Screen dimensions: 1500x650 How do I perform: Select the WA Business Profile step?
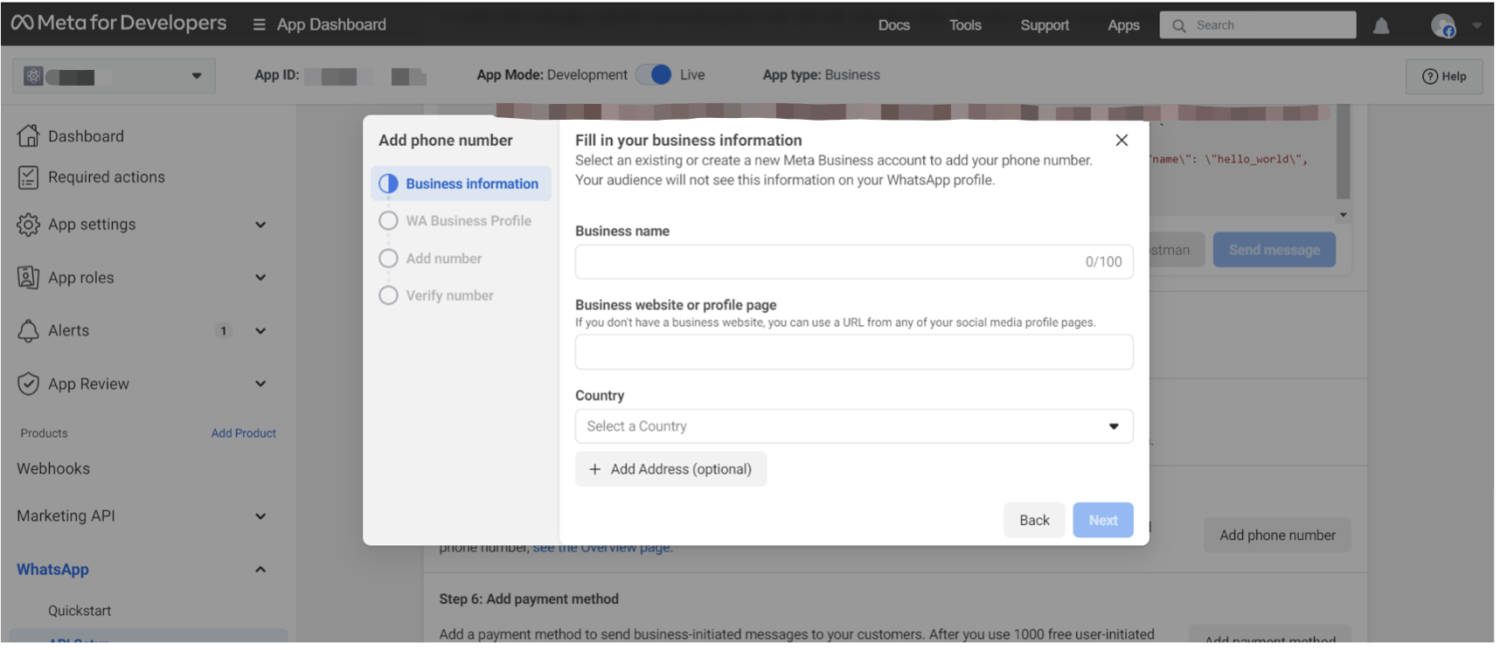[x=467, y=221]
